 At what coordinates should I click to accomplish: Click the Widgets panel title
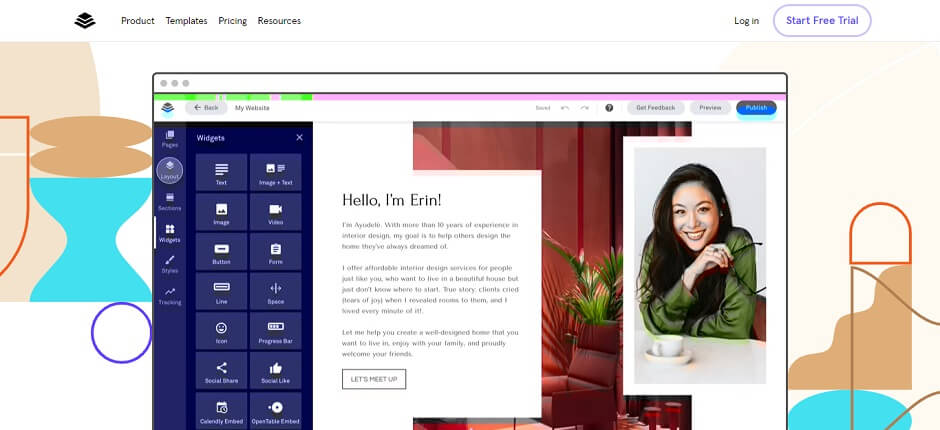(x=210, y=138)
